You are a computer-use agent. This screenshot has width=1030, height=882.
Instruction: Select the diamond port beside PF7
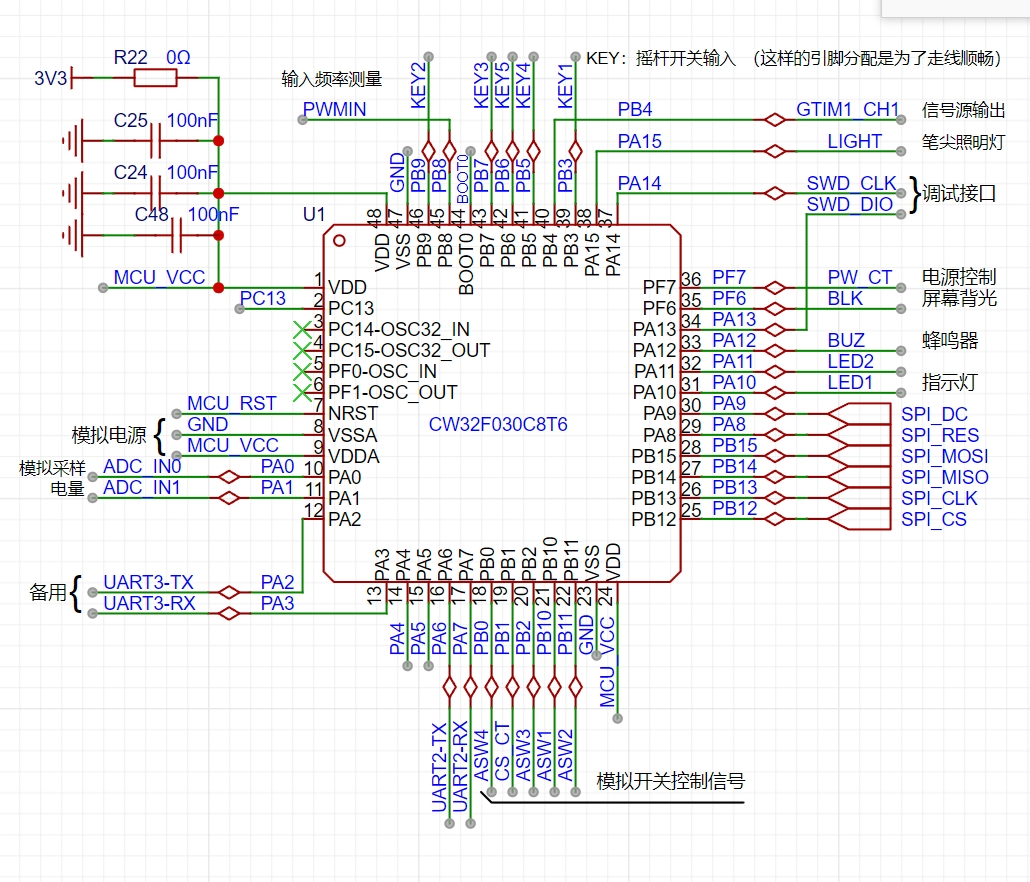[775, 288]
